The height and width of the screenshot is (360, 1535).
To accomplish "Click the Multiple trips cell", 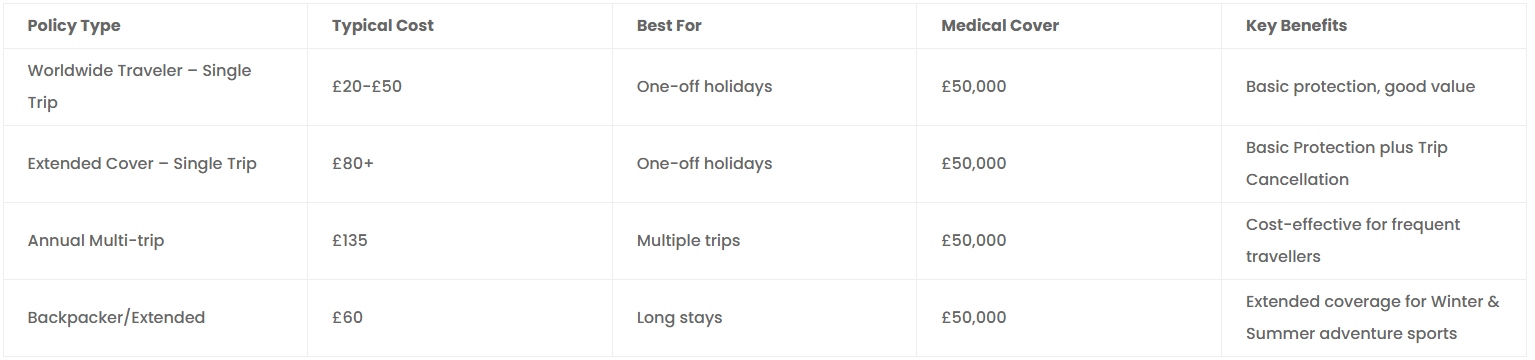I will (x=689, y=241).
